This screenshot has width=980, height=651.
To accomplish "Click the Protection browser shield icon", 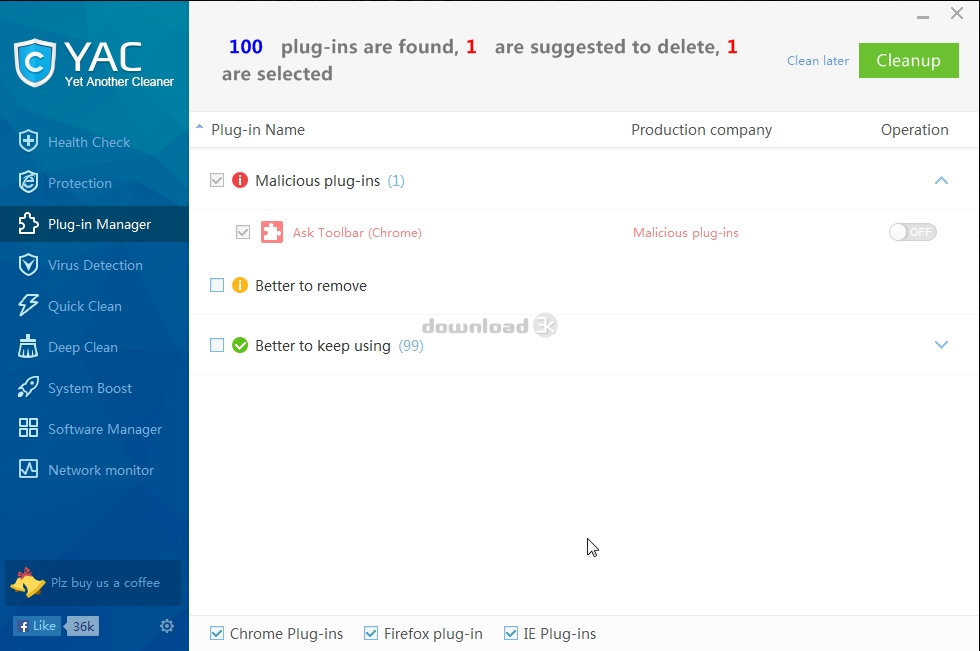I will click(x=28, y=182).
